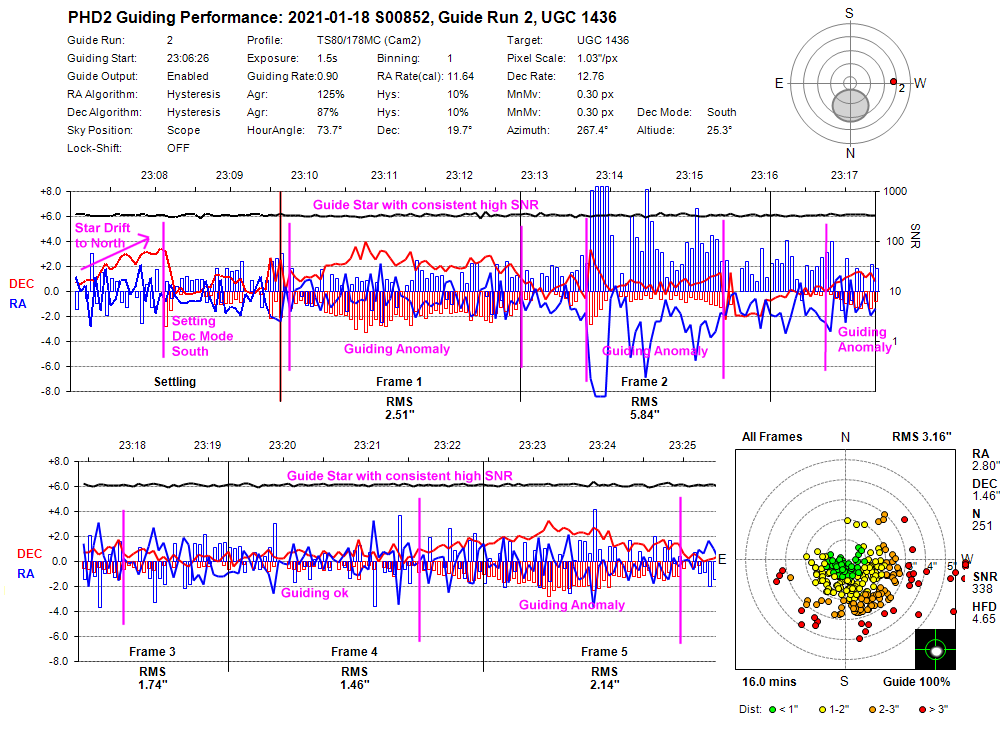The height and width of the screenshot is (729, 1000).
Task: Select the profile value 'TS80/178MC (Cam2)'
Action: pyautogui.click(x=369, y=40)
